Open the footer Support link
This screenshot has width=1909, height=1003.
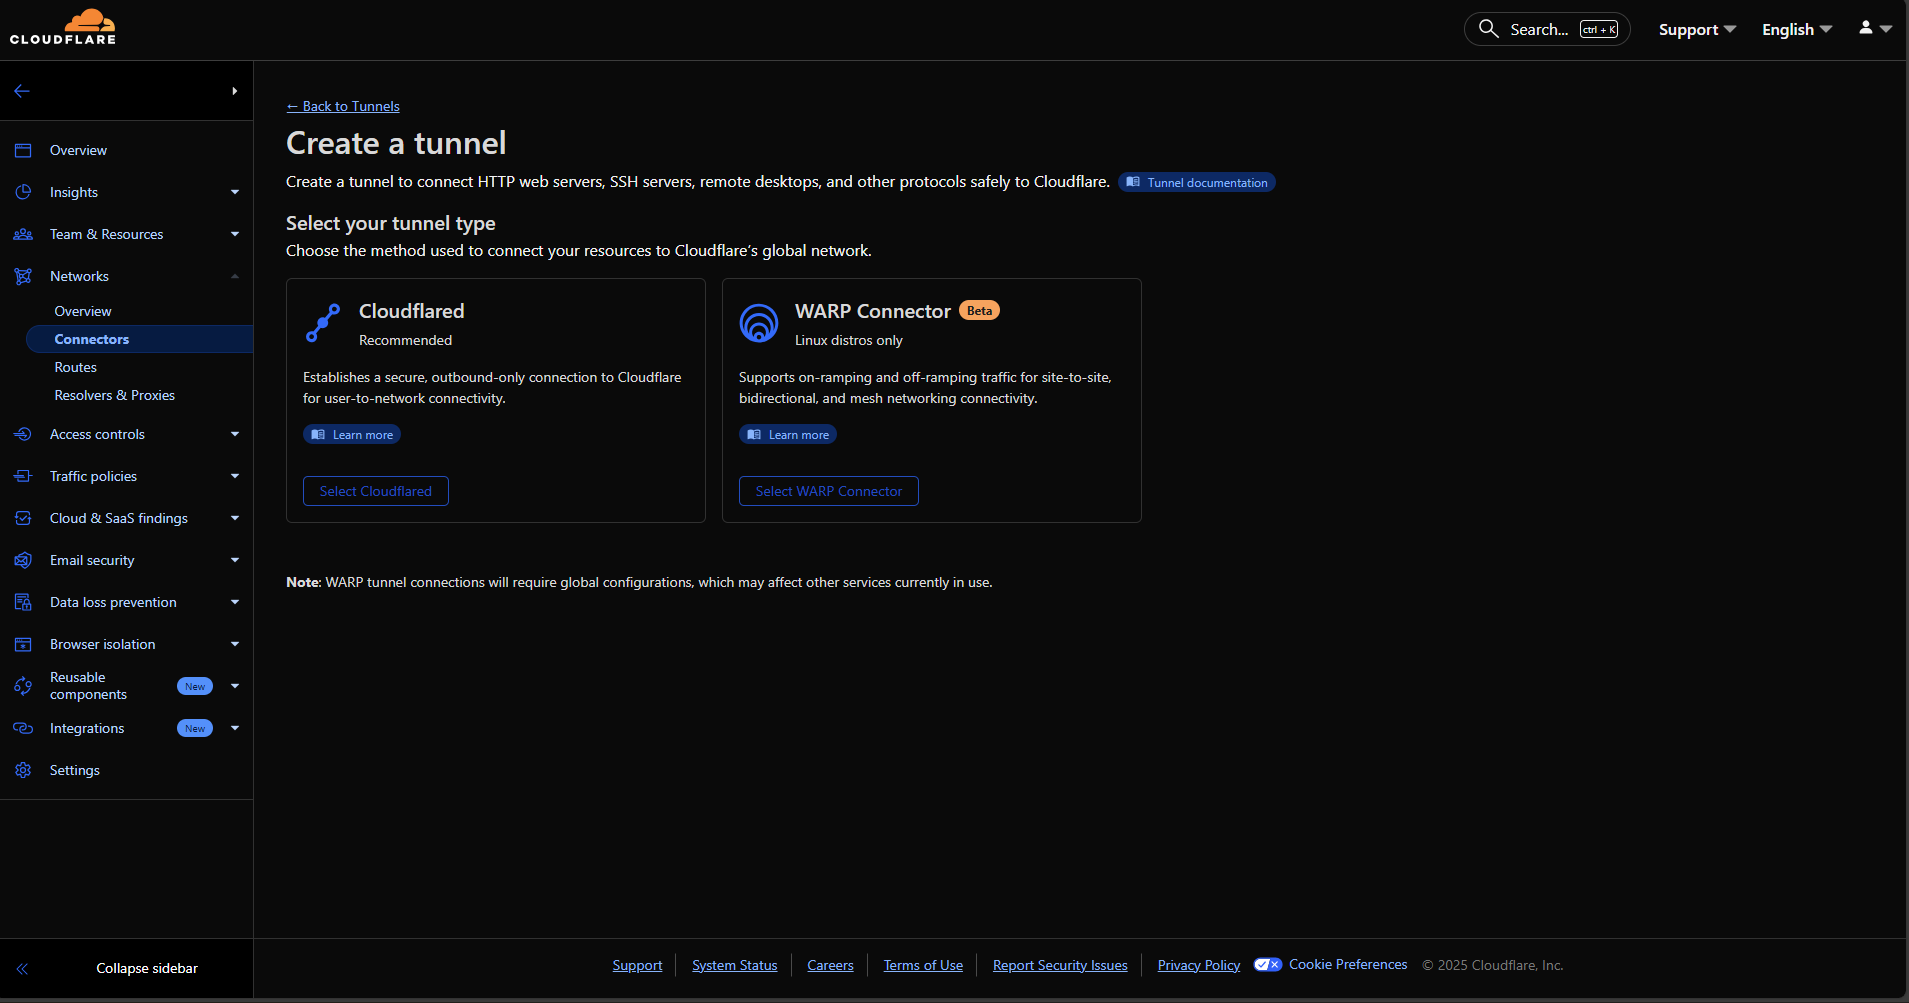[x=637, y=965]
